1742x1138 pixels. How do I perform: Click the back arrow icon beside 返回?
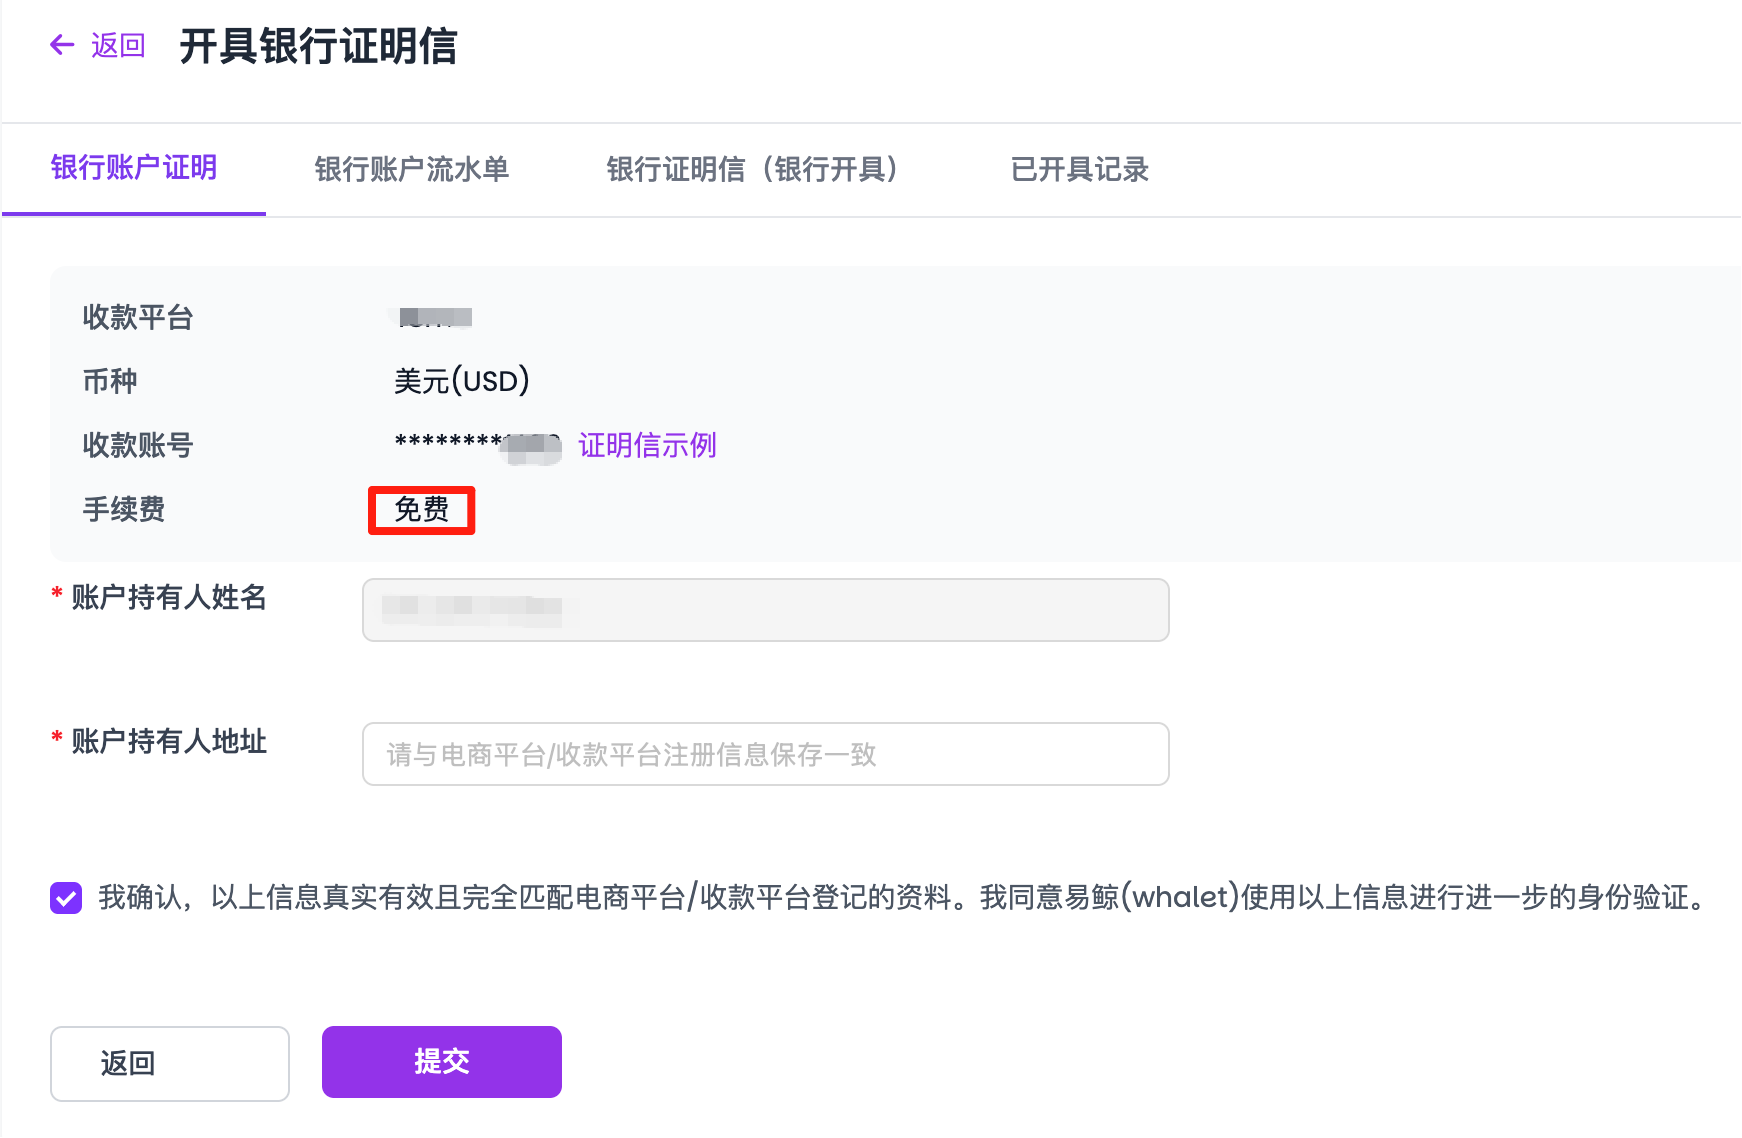click(x=61, y=45)
